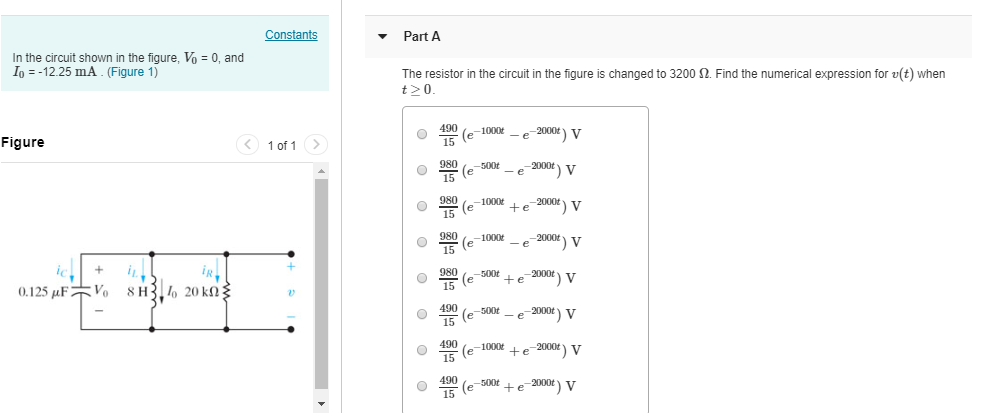Click the figure scrollbar down arrow

(x=321, y=403)
